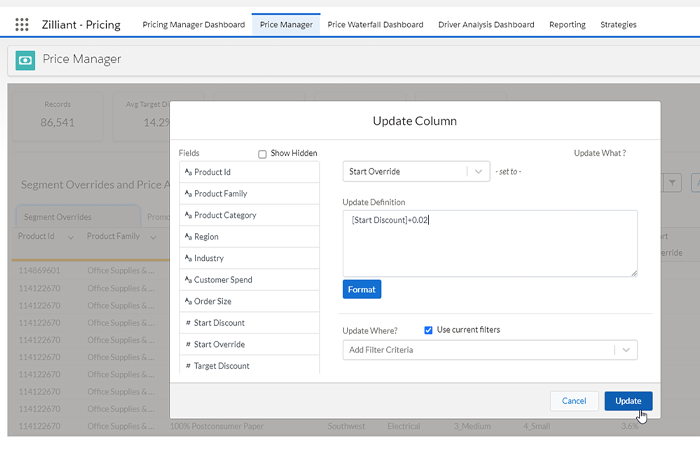Switch to Pricing Manager Dashboard tab
The height and width of the screenshot is (467, 700).
[193, 24]
